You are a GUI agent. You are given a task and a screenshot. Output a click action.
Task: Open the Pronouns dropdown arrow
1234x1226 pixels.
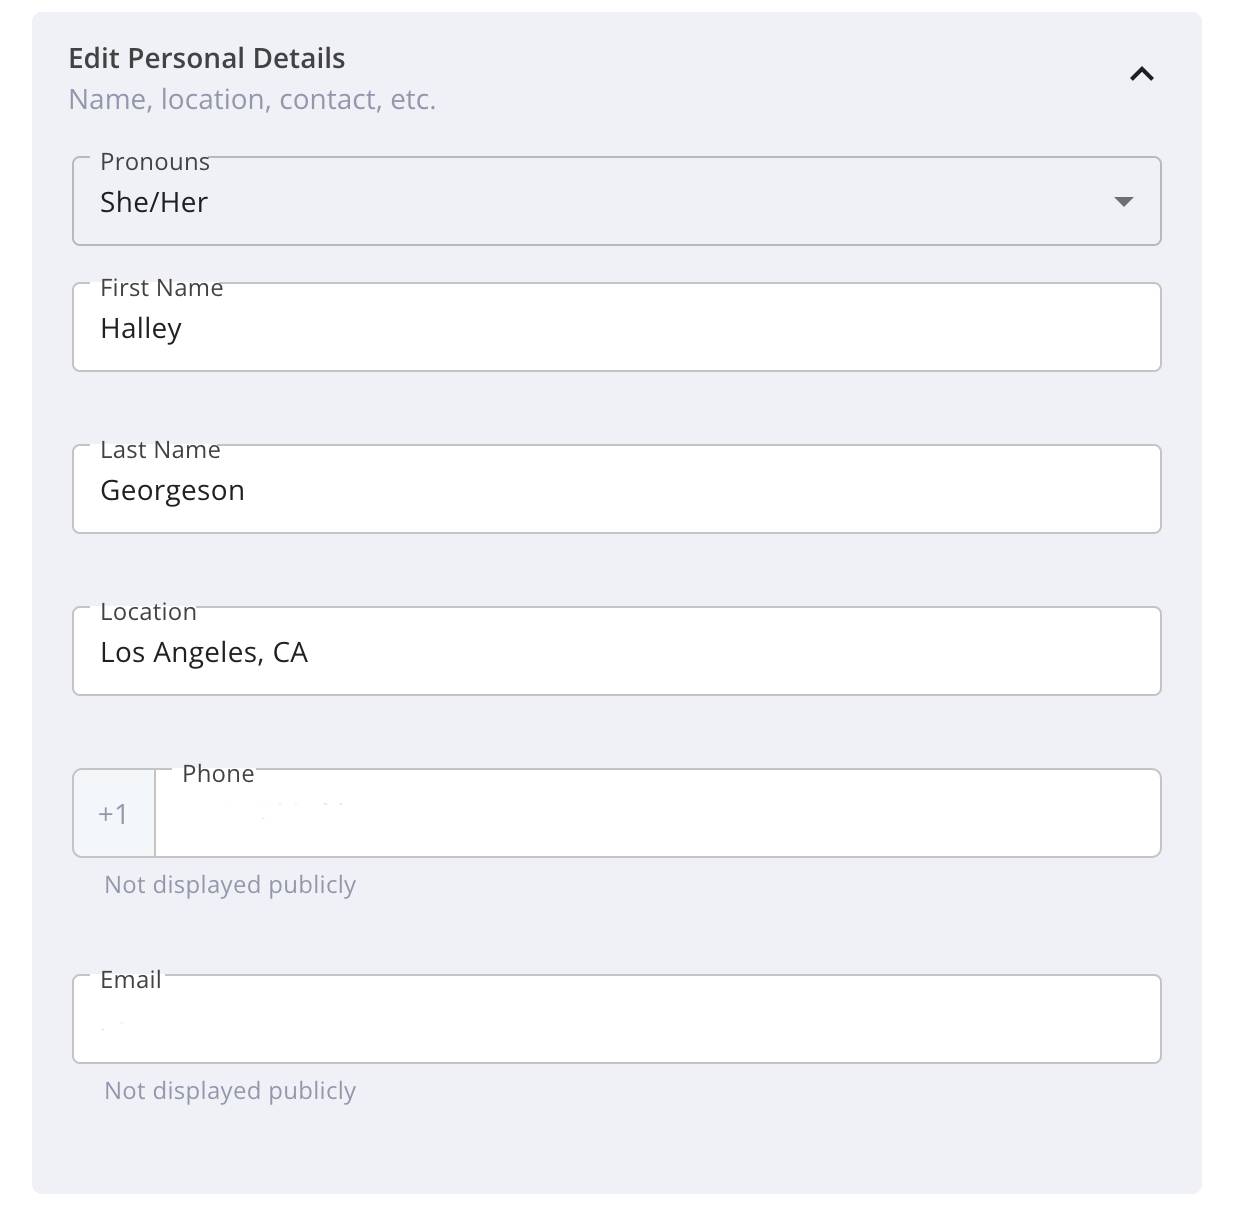tap(1123, 202)
